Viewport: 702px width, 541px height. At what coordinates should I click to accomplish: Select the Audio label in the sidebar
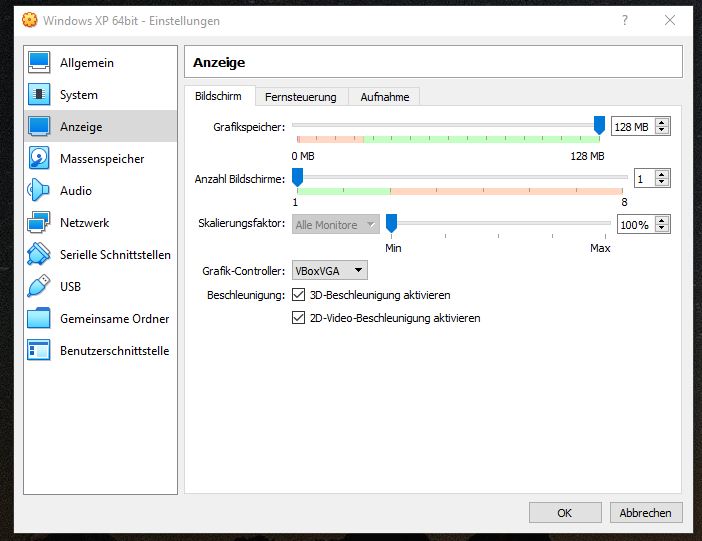coord(76,191)
